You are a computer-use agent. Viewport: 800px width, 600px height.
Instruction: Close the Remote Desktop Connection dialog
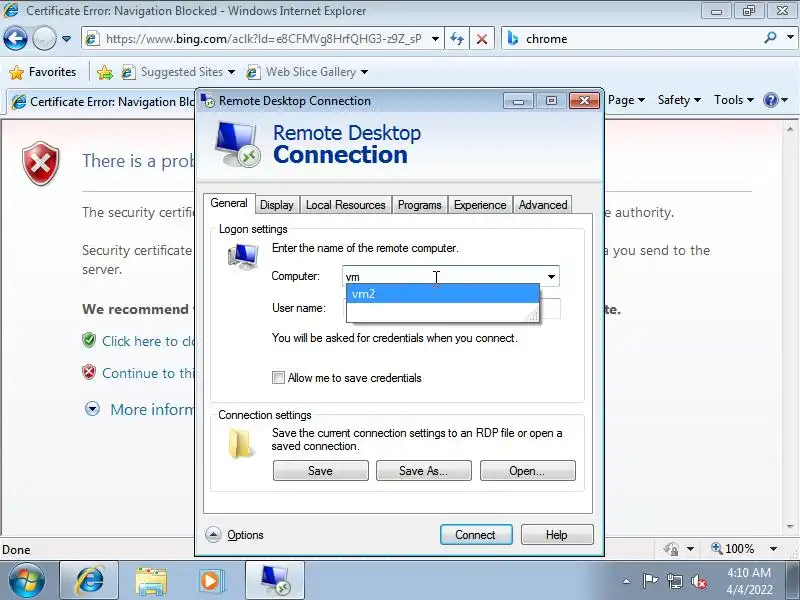click(584, 101)
